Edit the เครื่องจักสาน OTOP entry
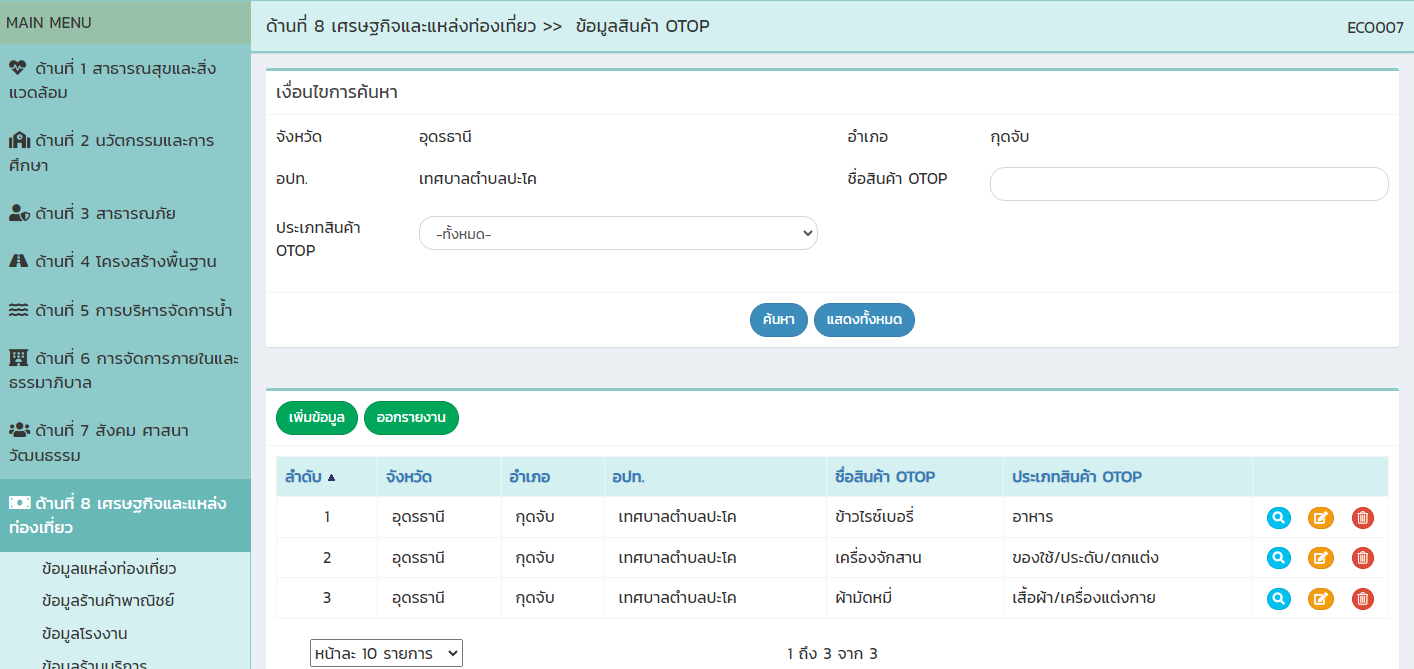The width and height of the screenshot is (1414, 669). pyautogui.click(x=1321, y=558)
